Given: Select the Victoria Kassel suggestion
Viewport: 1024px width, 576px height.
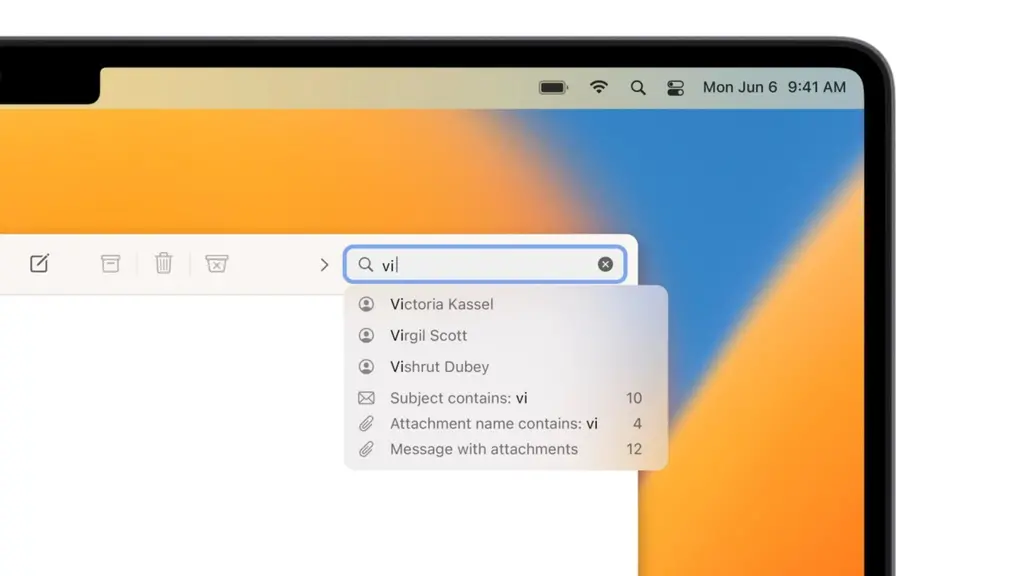Looking at the screenshot, I should [505, 304].
